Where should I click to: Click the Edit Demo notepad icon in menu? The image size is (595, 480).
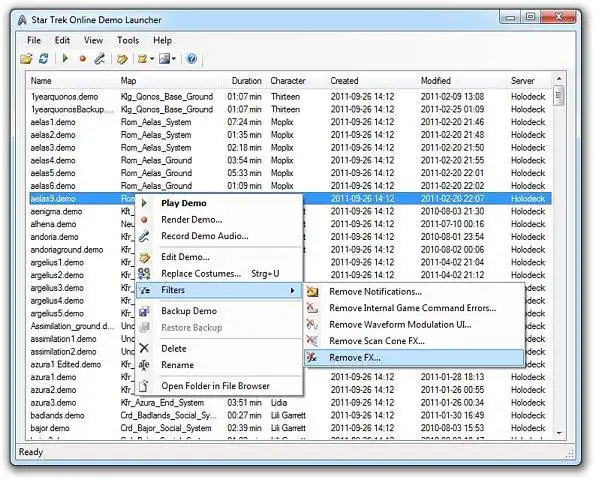click(x=144, y=257)
